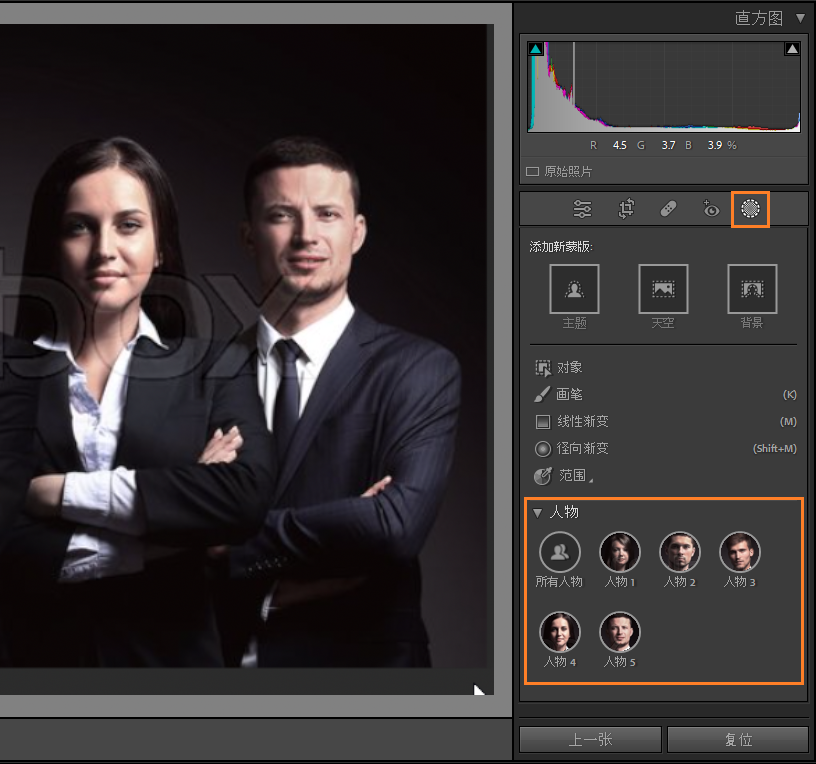Toggle shadow clipping indicator in histogram
816x764 pixels.
click(x=535, y=49)
